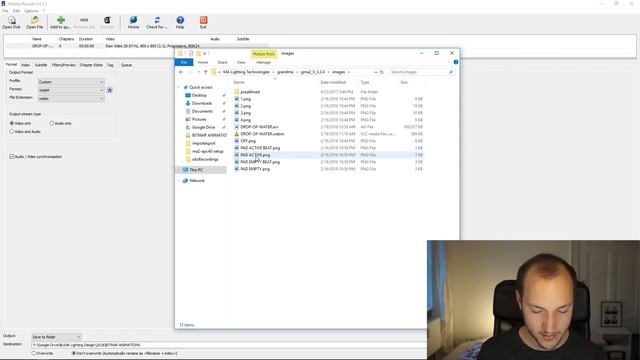
Task: Open Desktop in Quick access
Action: 199,96
